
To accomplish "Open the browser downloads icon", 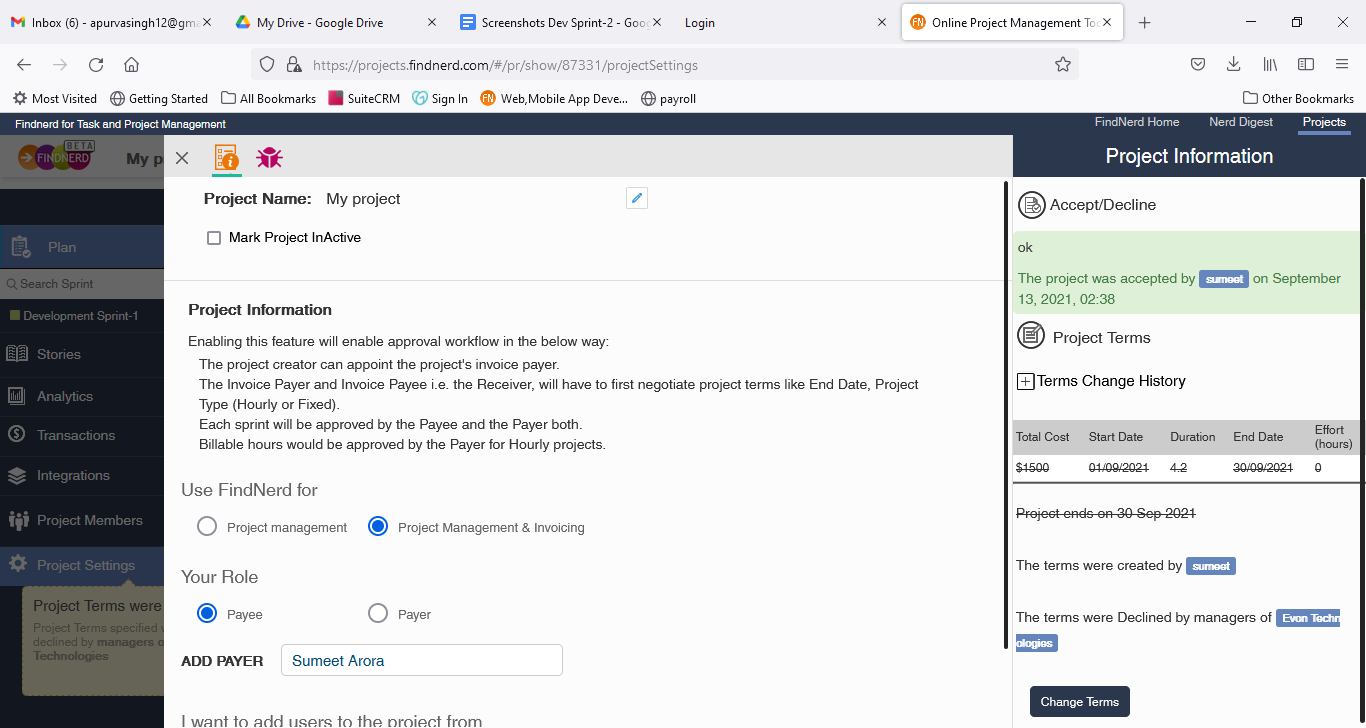I will [1234, 64].
